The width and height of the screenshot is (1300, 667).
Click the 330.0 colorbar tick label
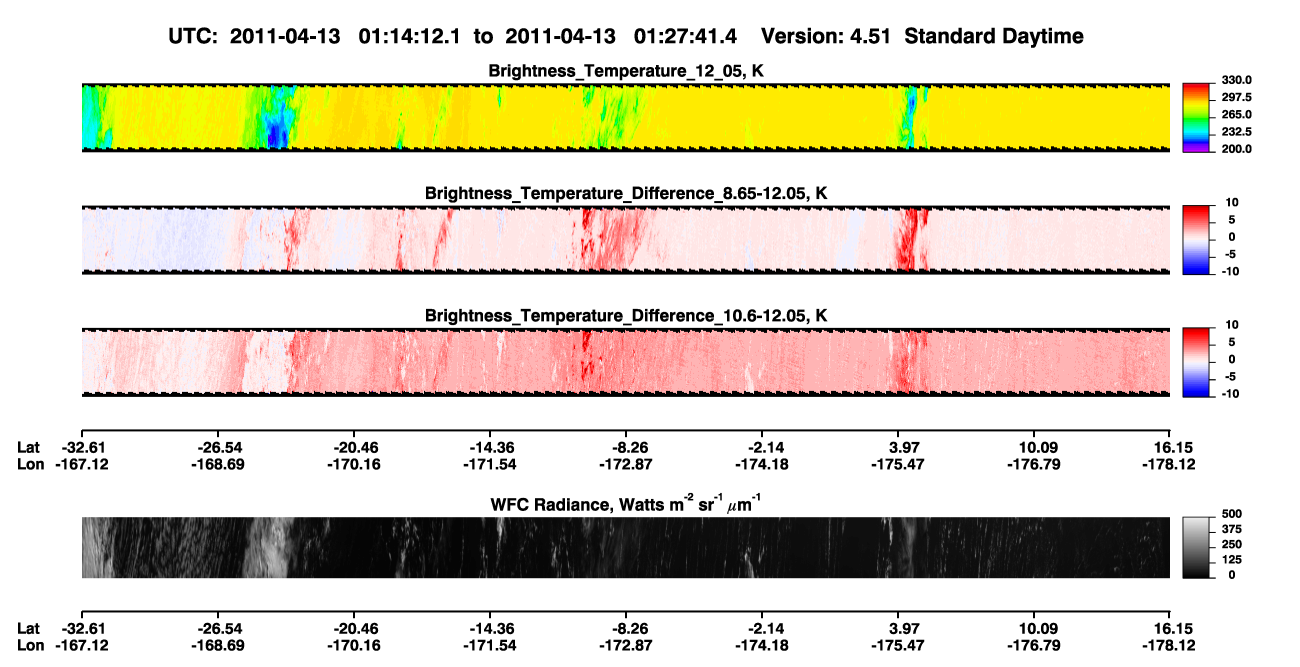coord(1238,80)
